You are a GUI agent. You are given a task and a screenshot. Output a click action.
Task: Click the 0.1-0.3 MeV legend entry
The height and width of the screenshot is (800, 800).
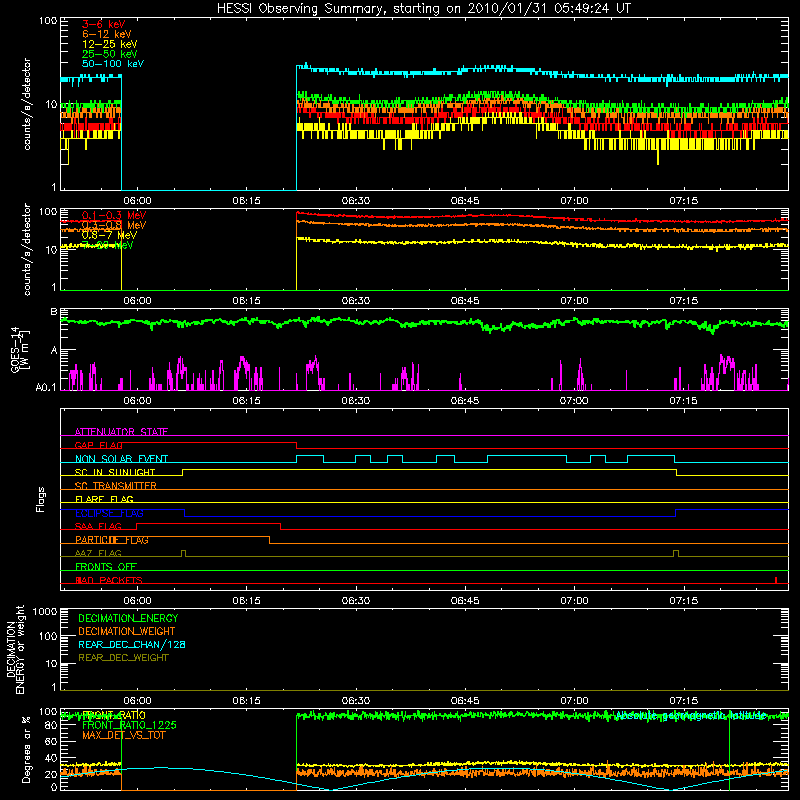114,215
